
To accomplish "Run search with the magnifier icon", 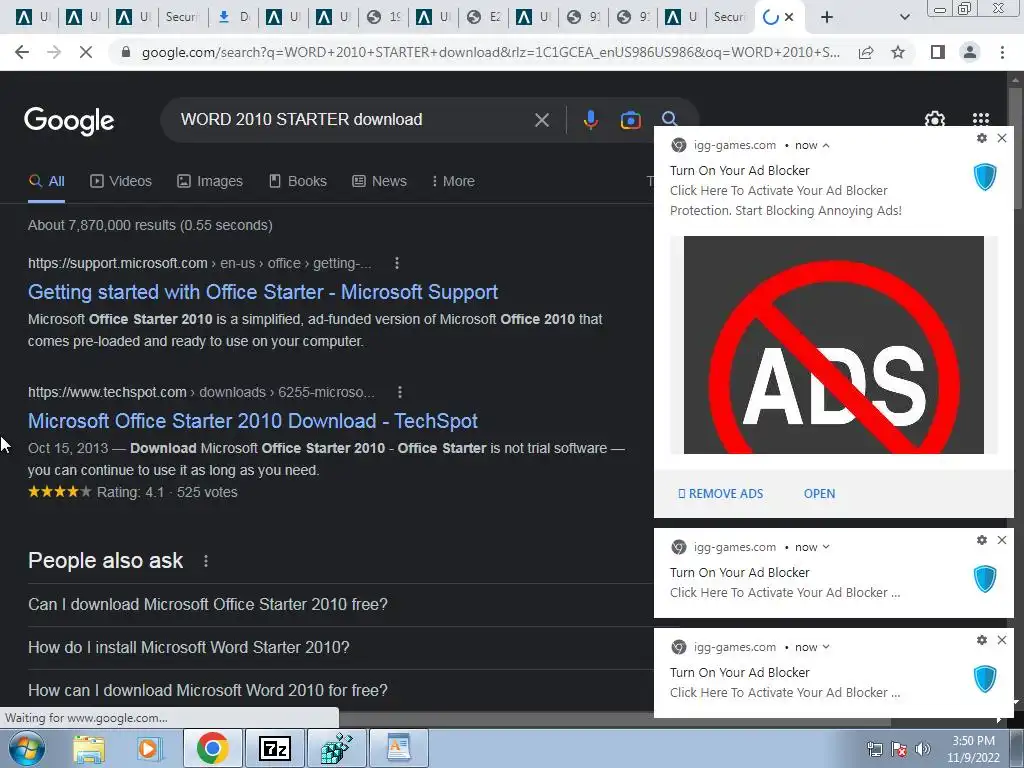I will [x=669, y=118].
